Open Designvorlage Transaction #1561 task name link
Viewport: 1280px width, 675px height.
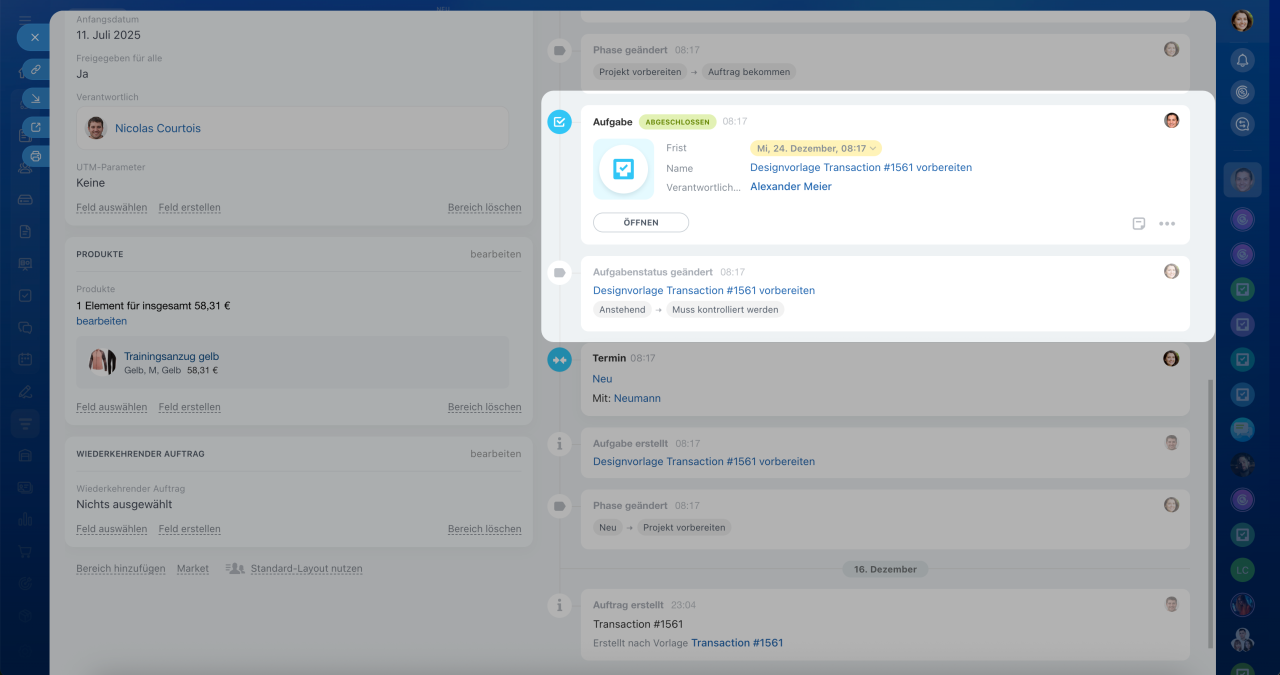(x=860, y=167)
